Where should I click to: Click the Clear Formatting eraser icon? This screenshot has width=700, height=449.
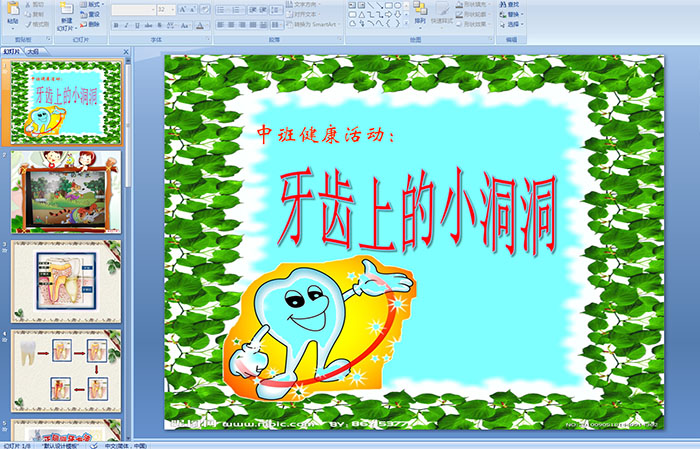tap(205, 10)
